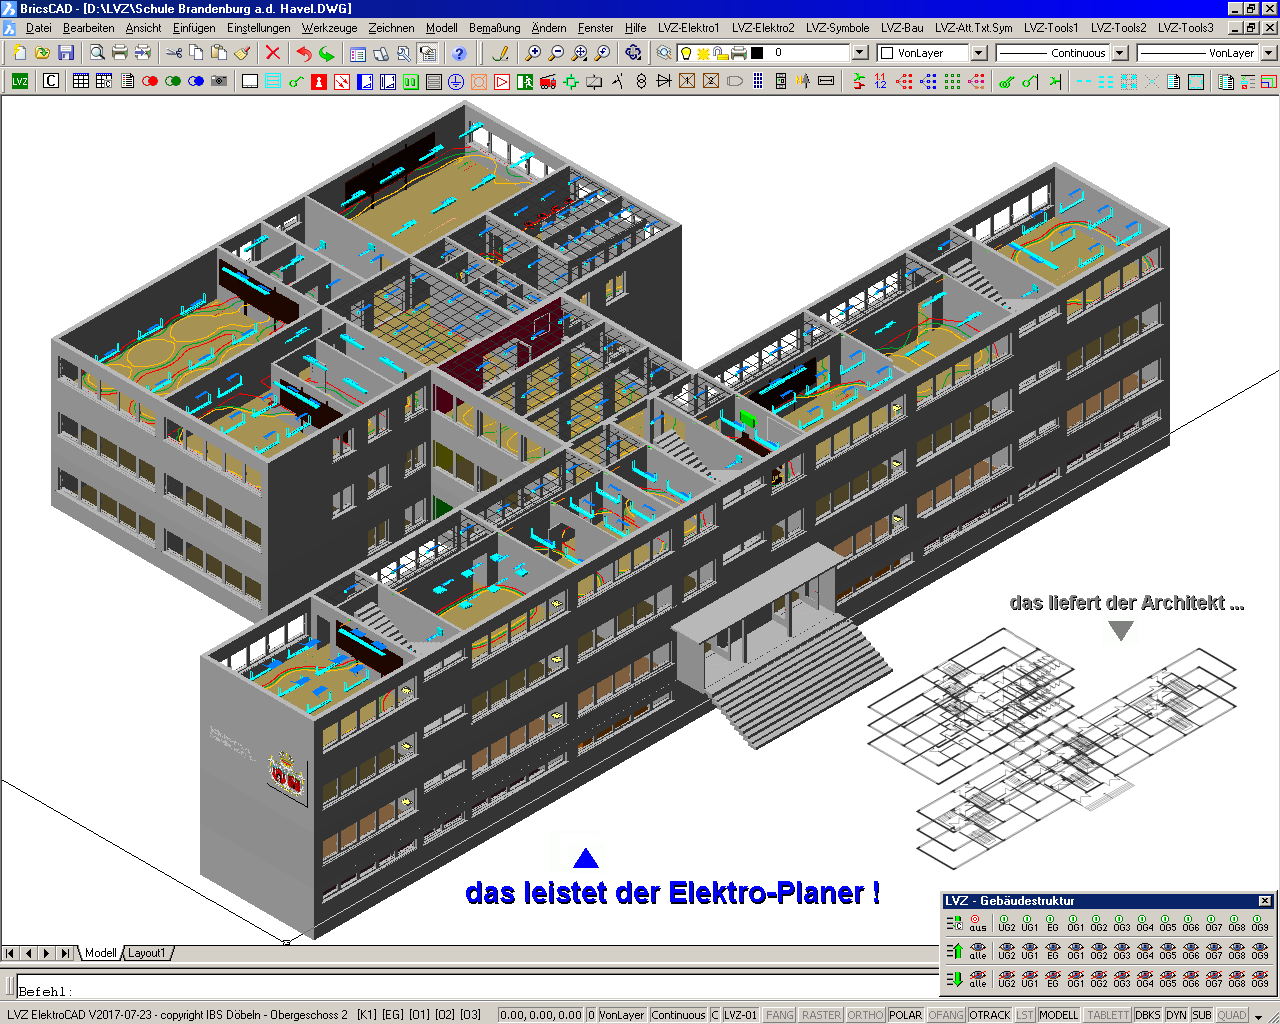This screenshot has width=1280, height=1024.
Task: Click the brush match properties icon
Action: click(x=242, y=53)
